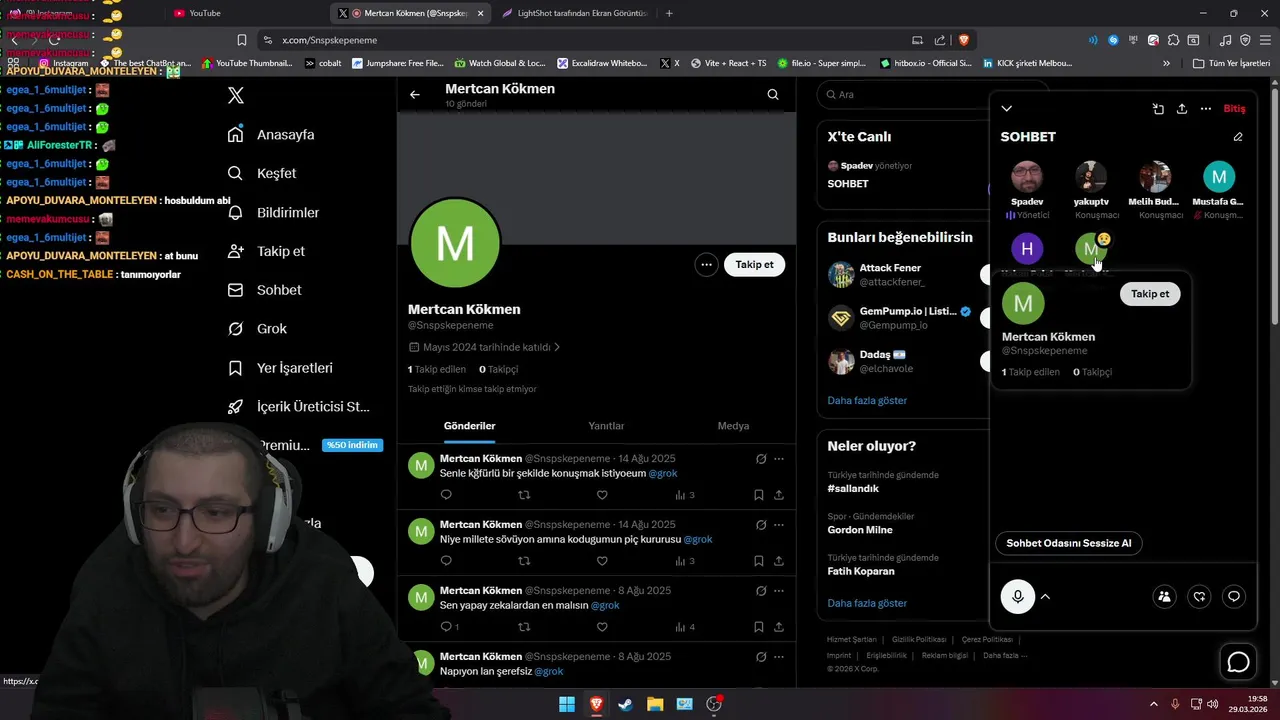Click the share icon in space header
The image size is (1280, 720).
click(1182, 109)
